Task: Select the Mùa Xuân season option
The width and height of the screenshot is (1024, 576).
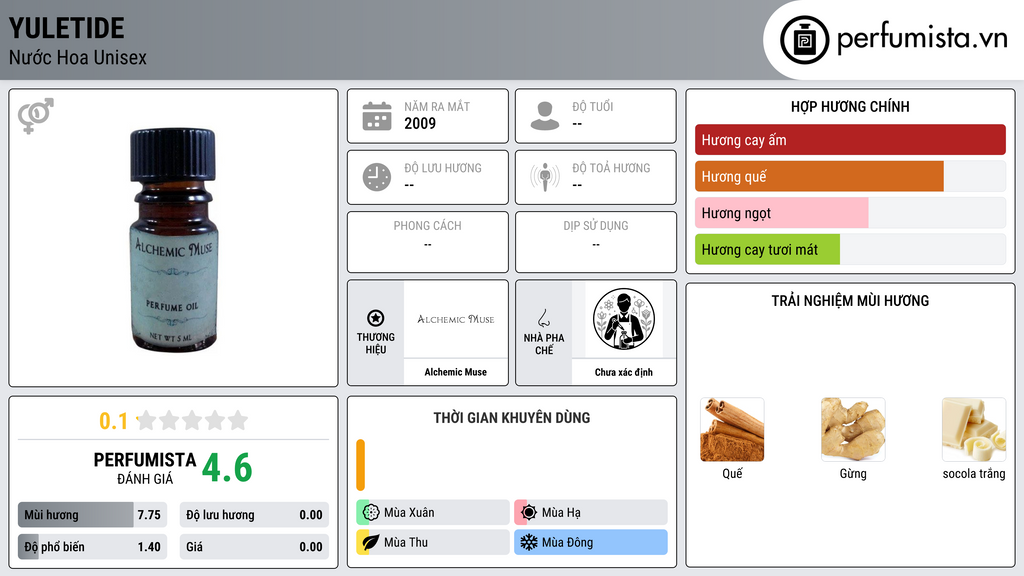Action: pyautogui.click(x=433, y=513)
